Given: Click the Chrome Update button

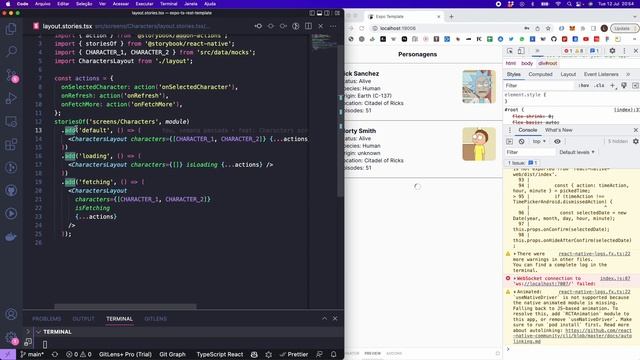Looking at the screenshot, I should pyautogui.click(x=624, y=28).
